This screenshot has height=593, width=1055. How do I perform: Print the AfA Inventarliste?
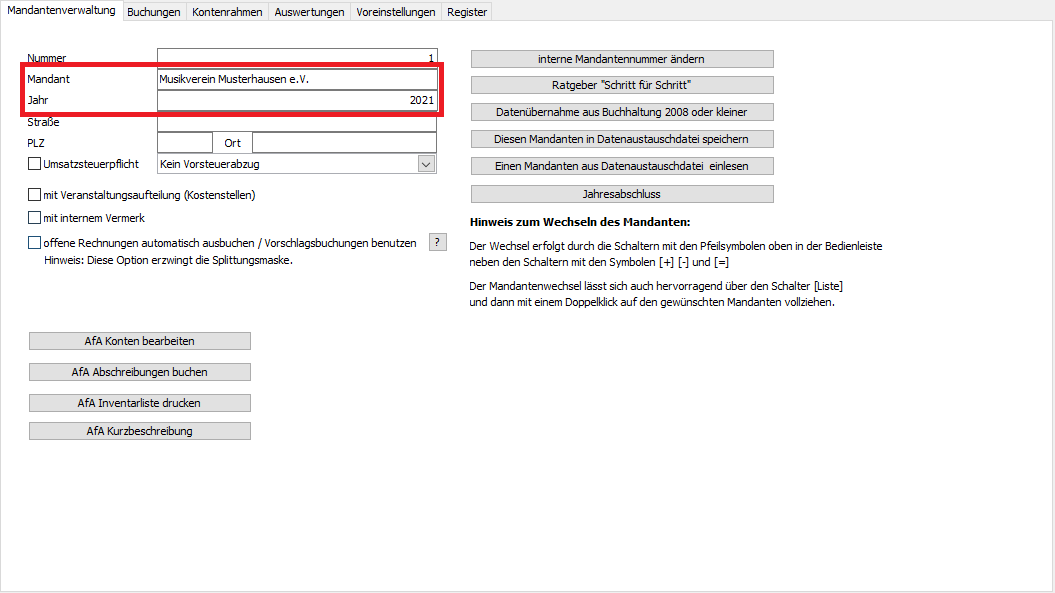[x=139, y=403]
